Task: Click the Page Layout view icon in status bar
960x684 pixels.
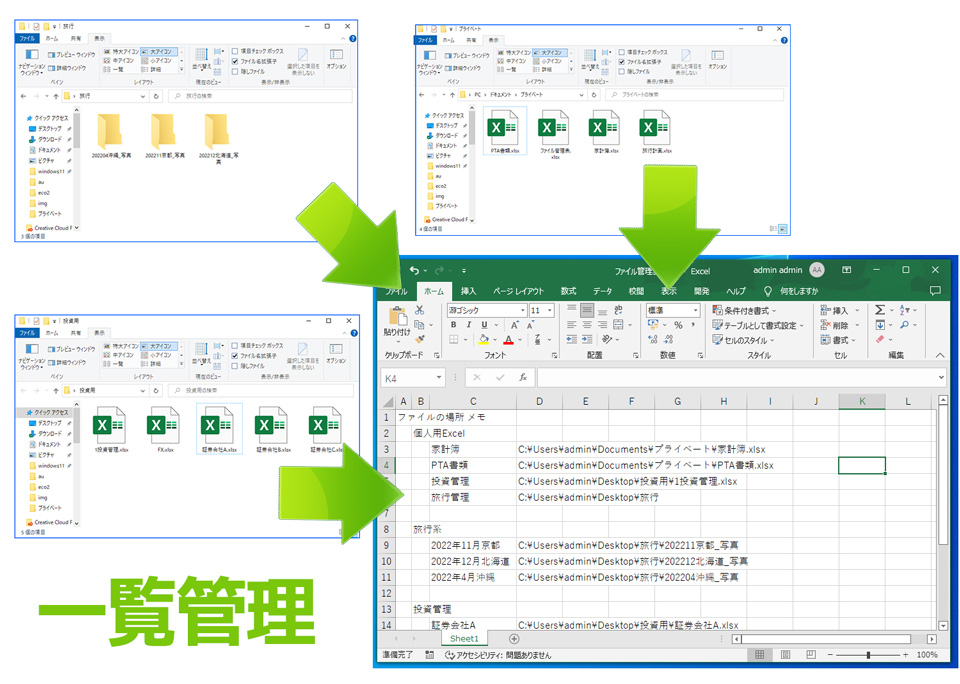Action: point(785,655)
